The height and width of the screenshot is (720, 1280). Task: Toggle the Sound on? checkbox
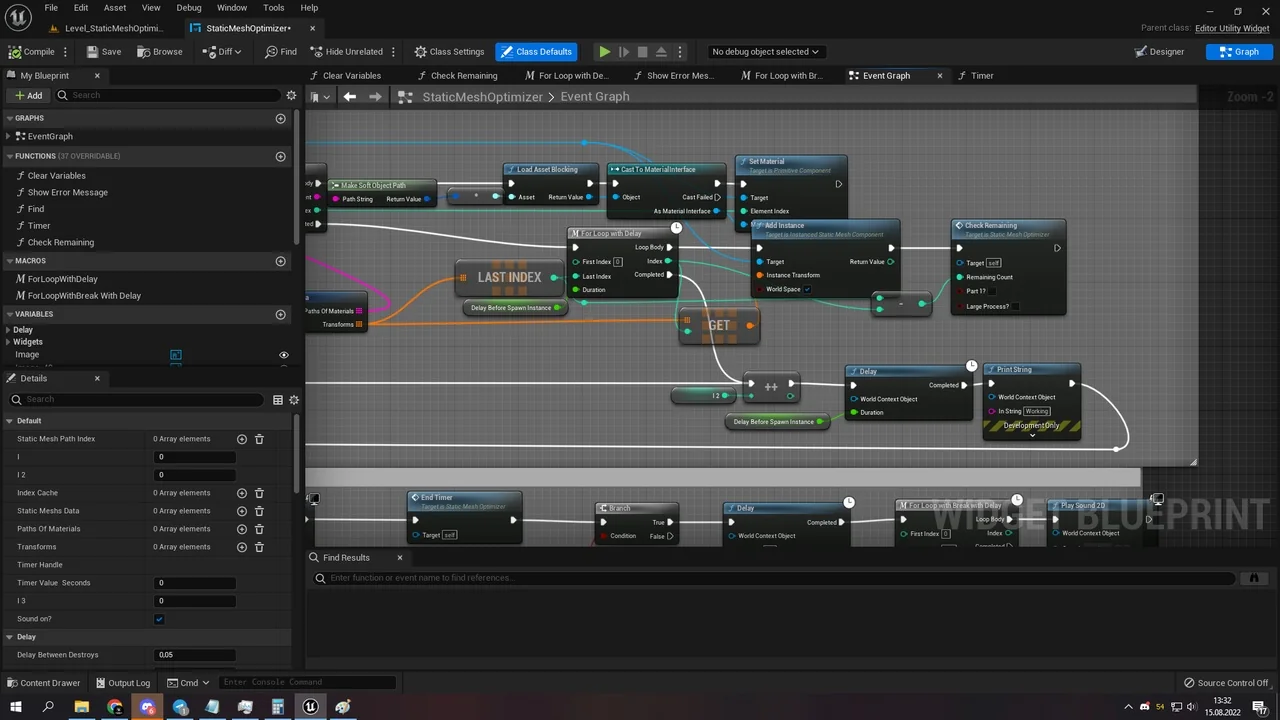point(159,618)
